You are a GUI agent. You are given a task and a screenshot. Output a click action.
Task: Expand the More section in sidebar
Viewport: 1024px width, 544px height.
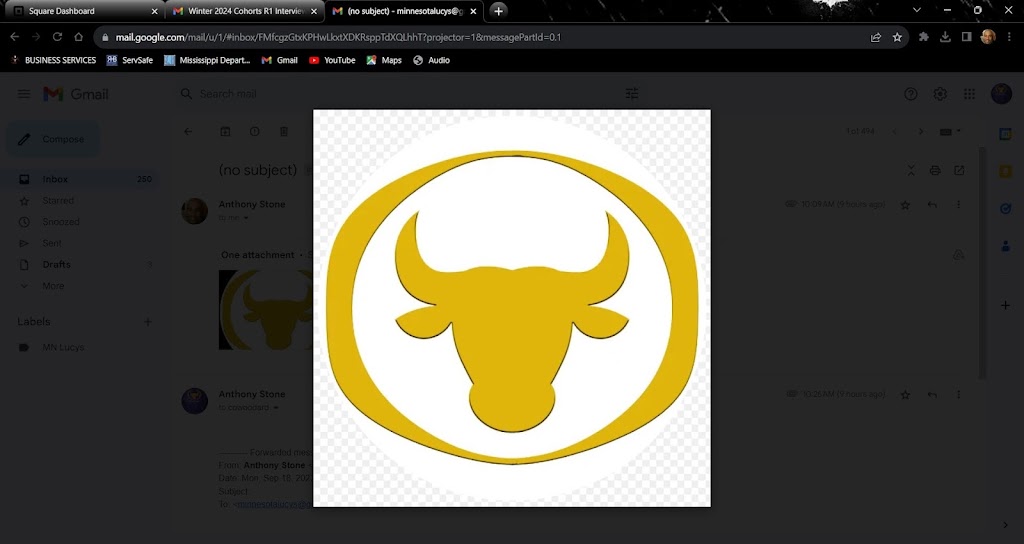click(52, 286)
